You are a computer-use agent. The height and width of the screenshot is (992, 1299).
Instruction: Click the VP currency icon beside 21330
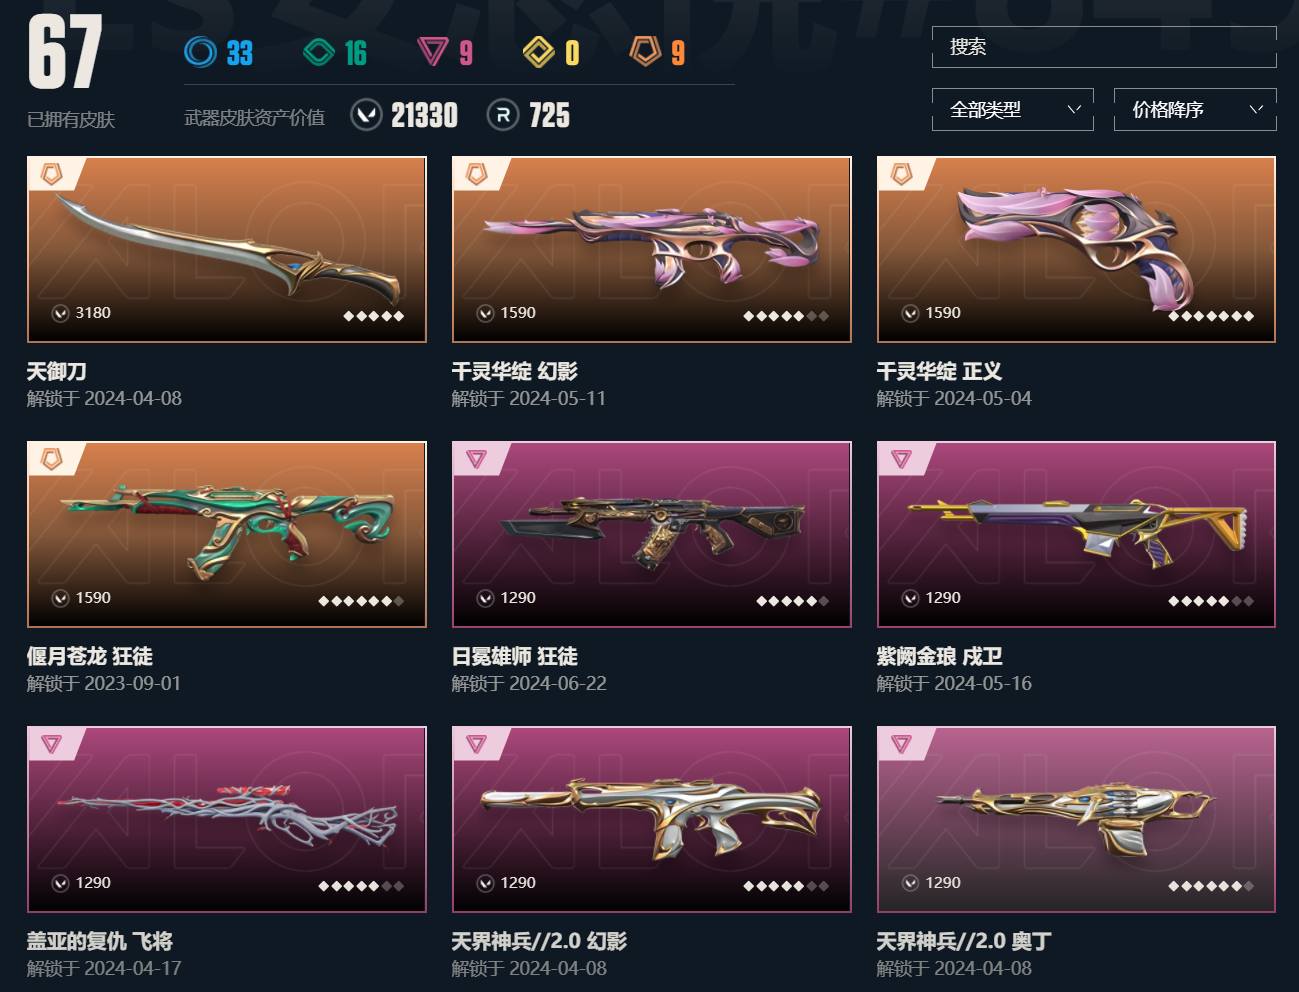click(x=366, y=115)
